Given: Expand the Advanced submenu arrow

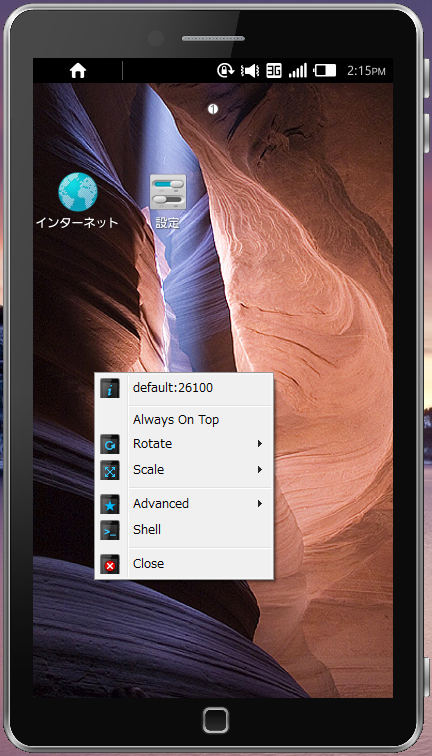Looking at the screenshot, I should pos(260,504).
